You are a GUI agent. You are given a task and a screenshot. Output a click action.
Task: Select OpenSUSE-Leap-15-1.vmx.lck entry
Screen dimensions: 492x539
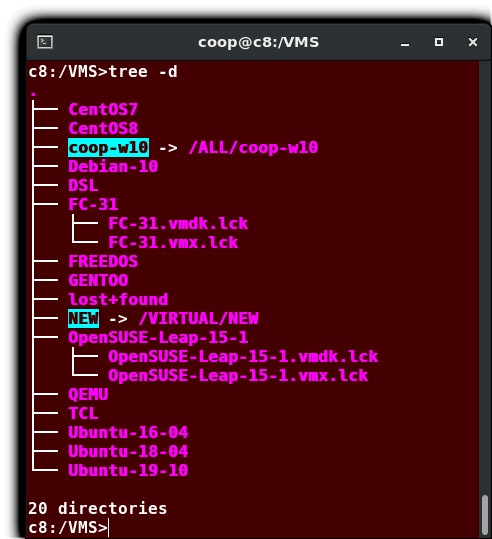click(238, 375)
